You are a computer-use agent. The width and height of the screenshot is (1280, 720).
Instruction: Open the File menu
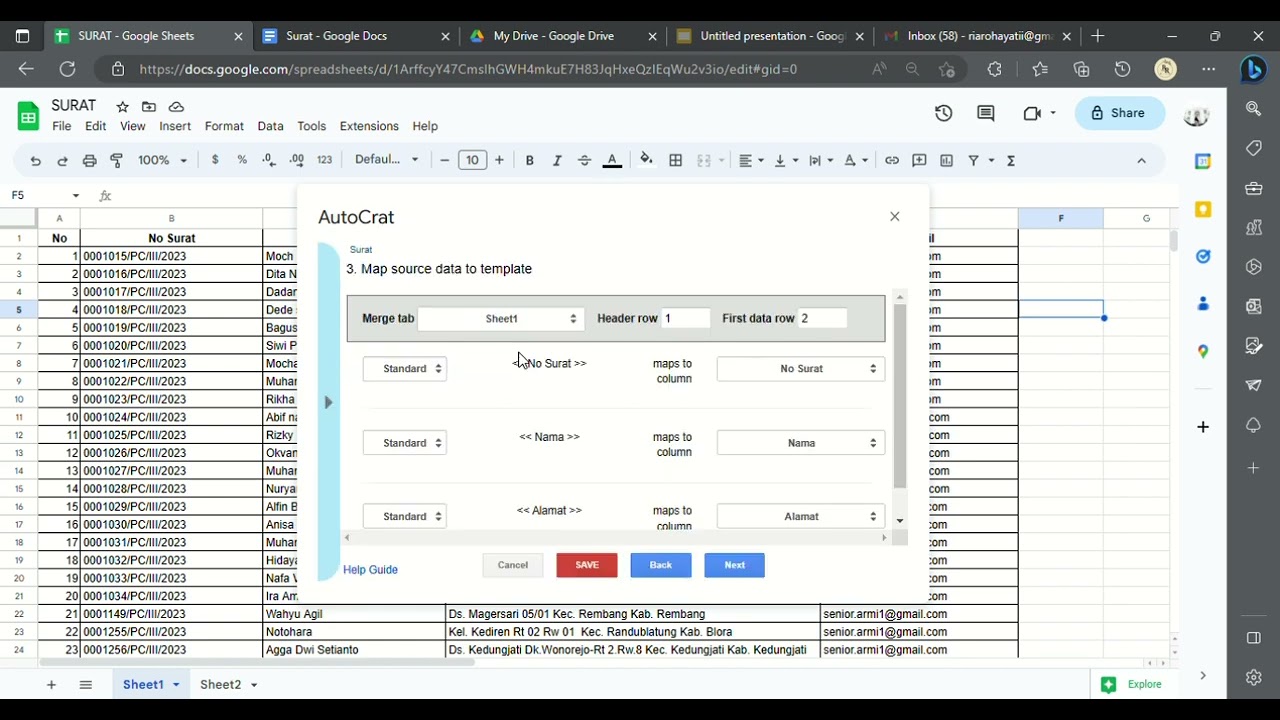coord(62,126)
